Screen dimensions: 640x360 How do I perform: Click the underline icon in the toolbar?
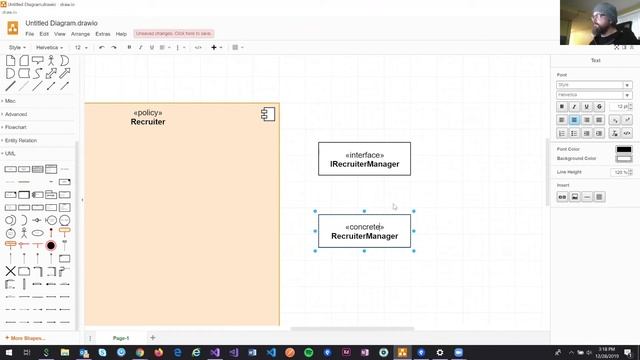(x=151, y=47)
